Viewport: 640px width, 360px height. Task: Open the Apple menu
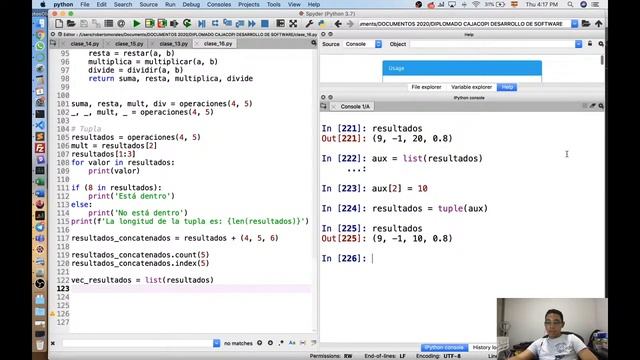[x=43, y=4]
